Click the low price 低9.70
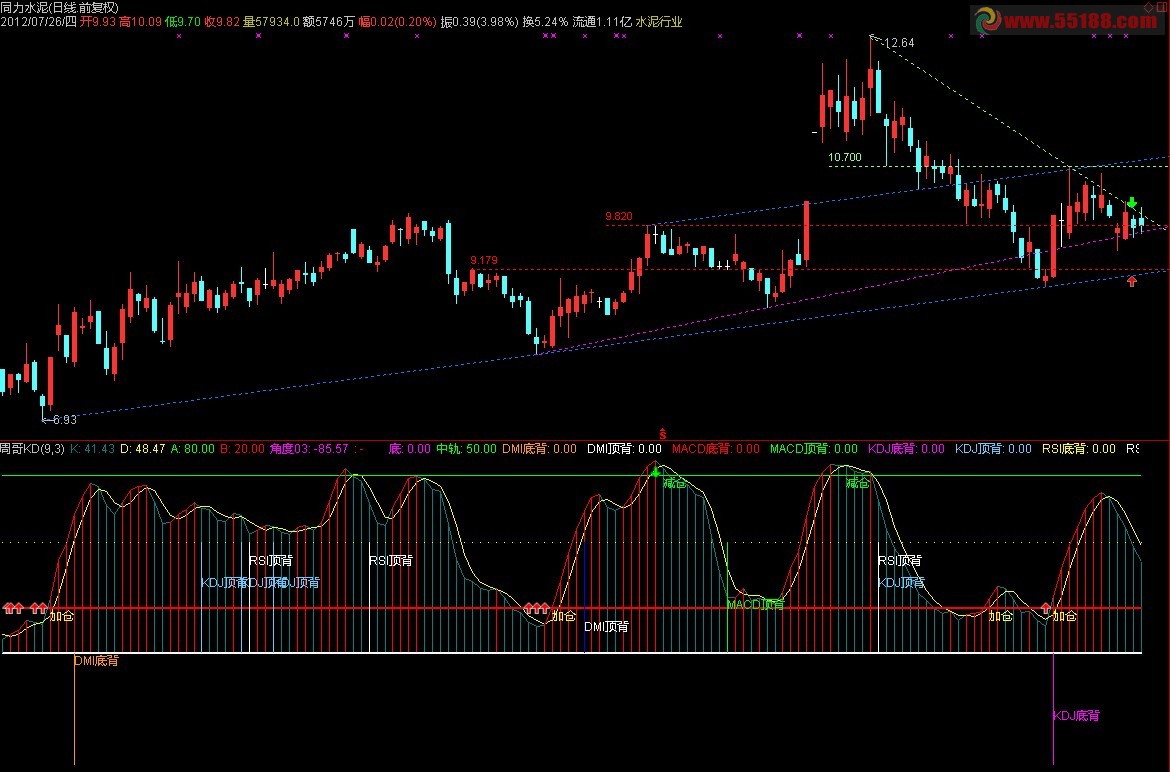The height and width of the screenshot is (772, 1170). pos(183,22)
